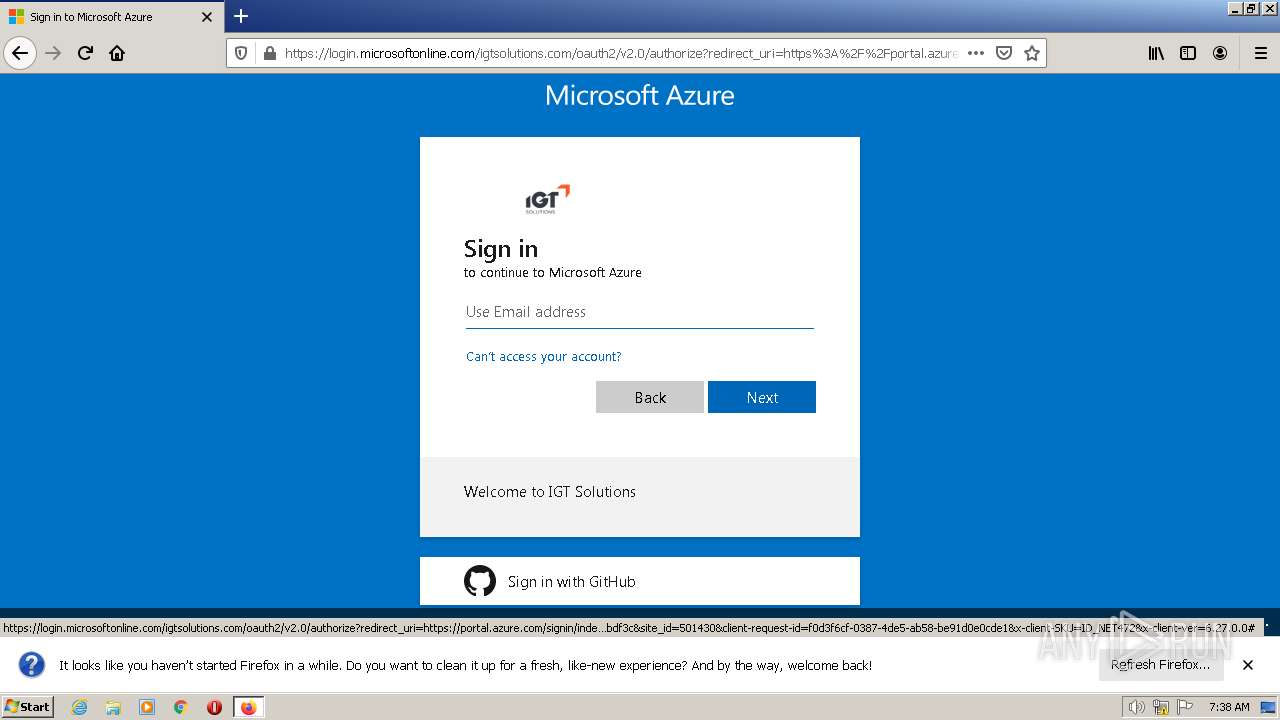Restore down the Firefox window
The height and width of the screenshot is (720, 1280).
[x=1252, y=8]
